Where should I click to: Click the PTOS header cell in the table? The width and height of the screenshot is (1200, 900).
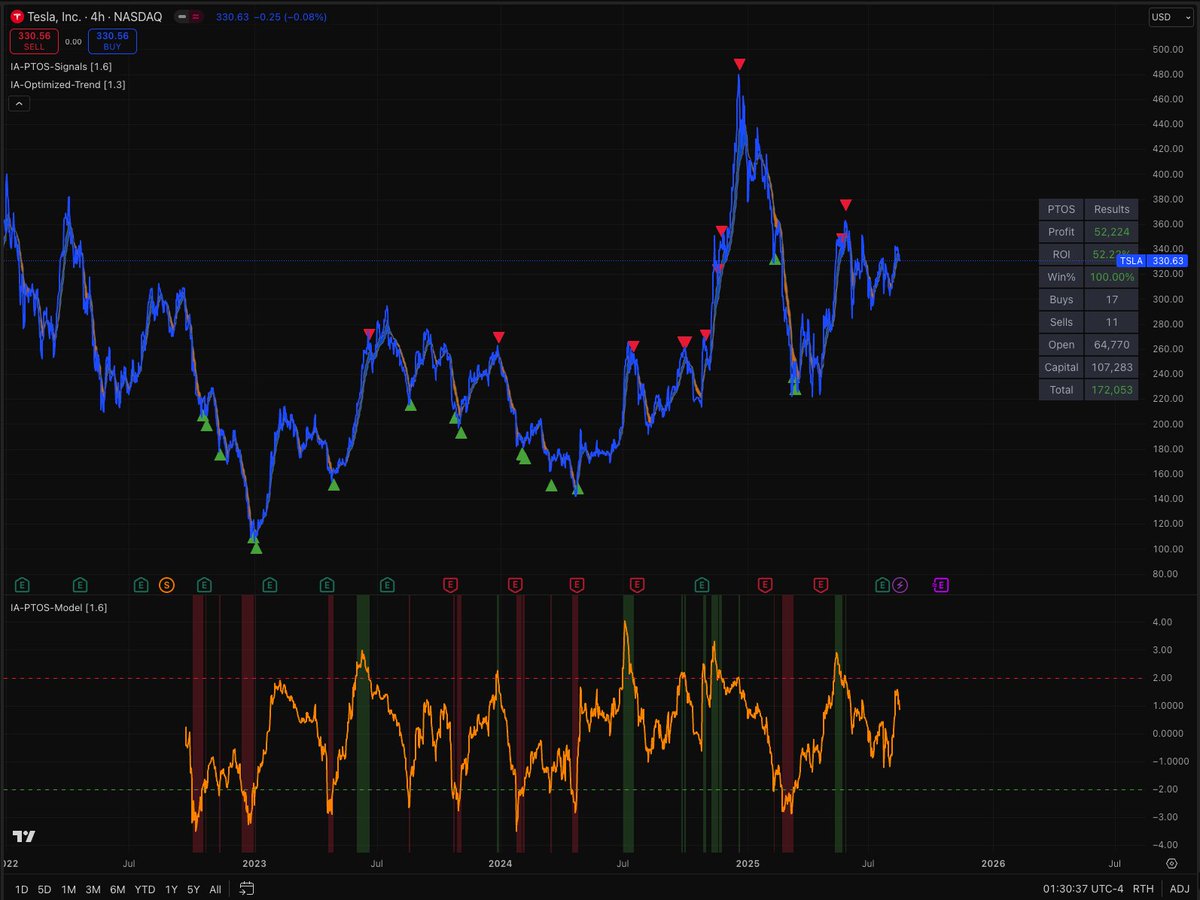pos(1061,209)
